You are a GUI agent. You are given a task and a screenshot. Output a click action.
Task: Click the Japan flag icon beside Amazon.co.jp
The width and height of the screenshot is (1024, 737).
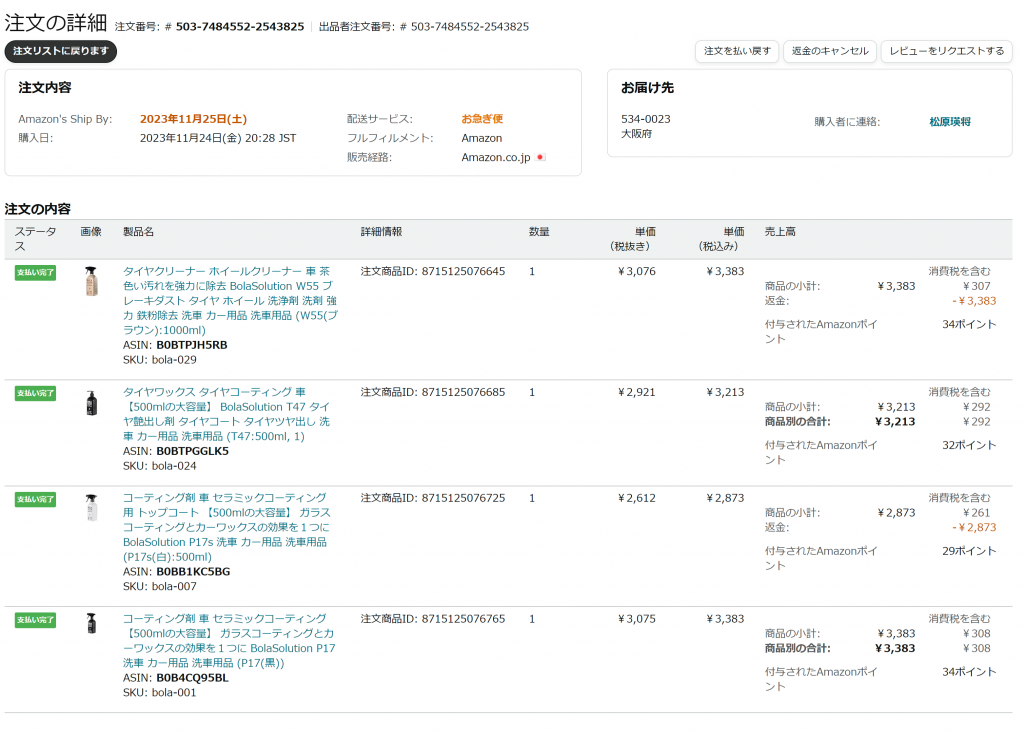(540, 157)
